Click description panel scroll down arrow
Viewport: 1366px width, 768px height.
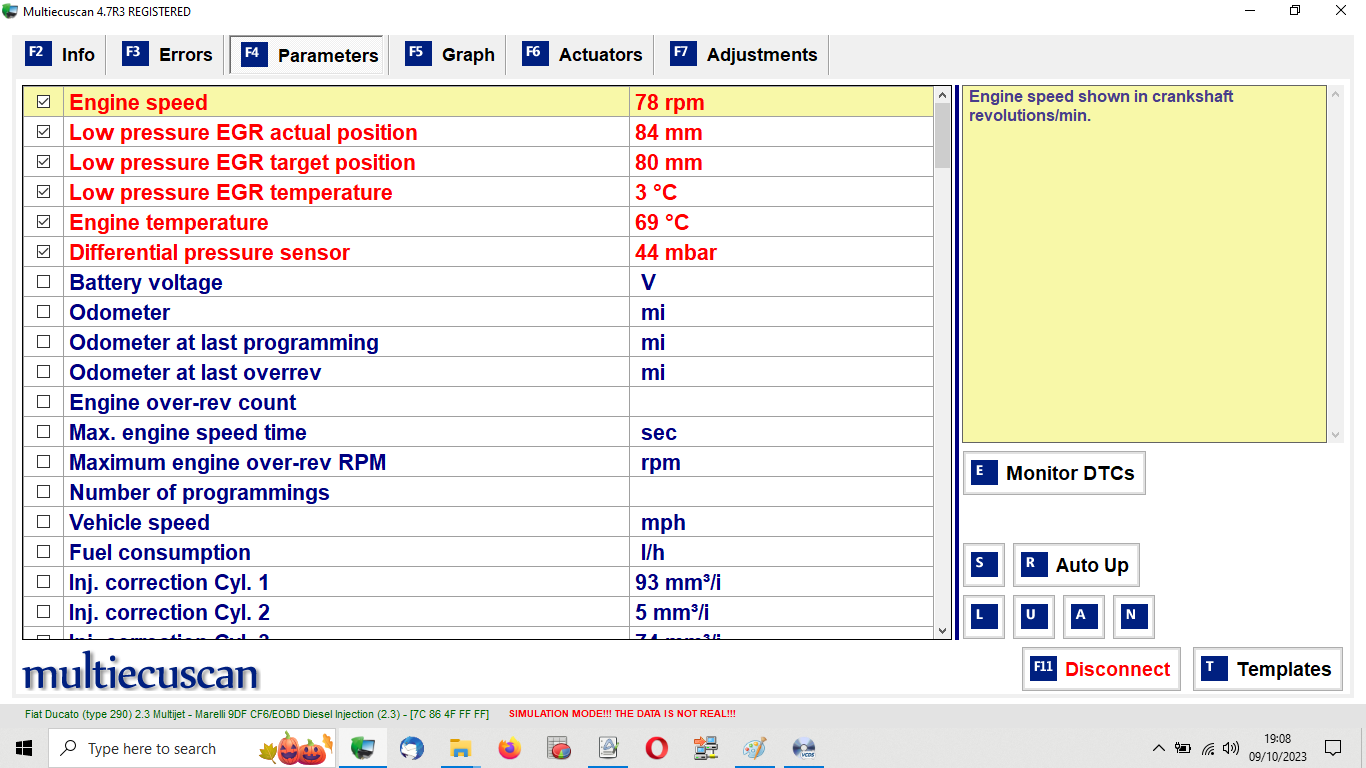(x=1336, y=435)
